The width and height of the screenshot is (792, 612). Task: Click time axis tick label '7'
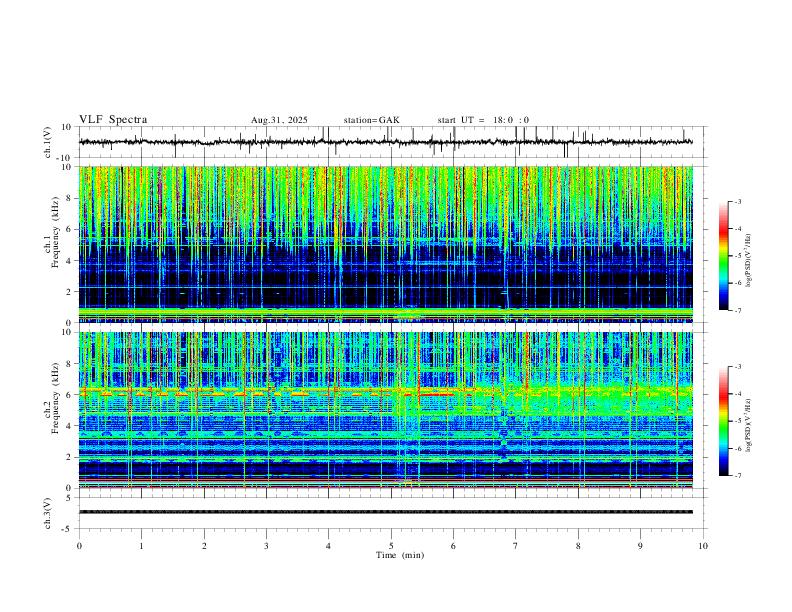coord(516,546)
